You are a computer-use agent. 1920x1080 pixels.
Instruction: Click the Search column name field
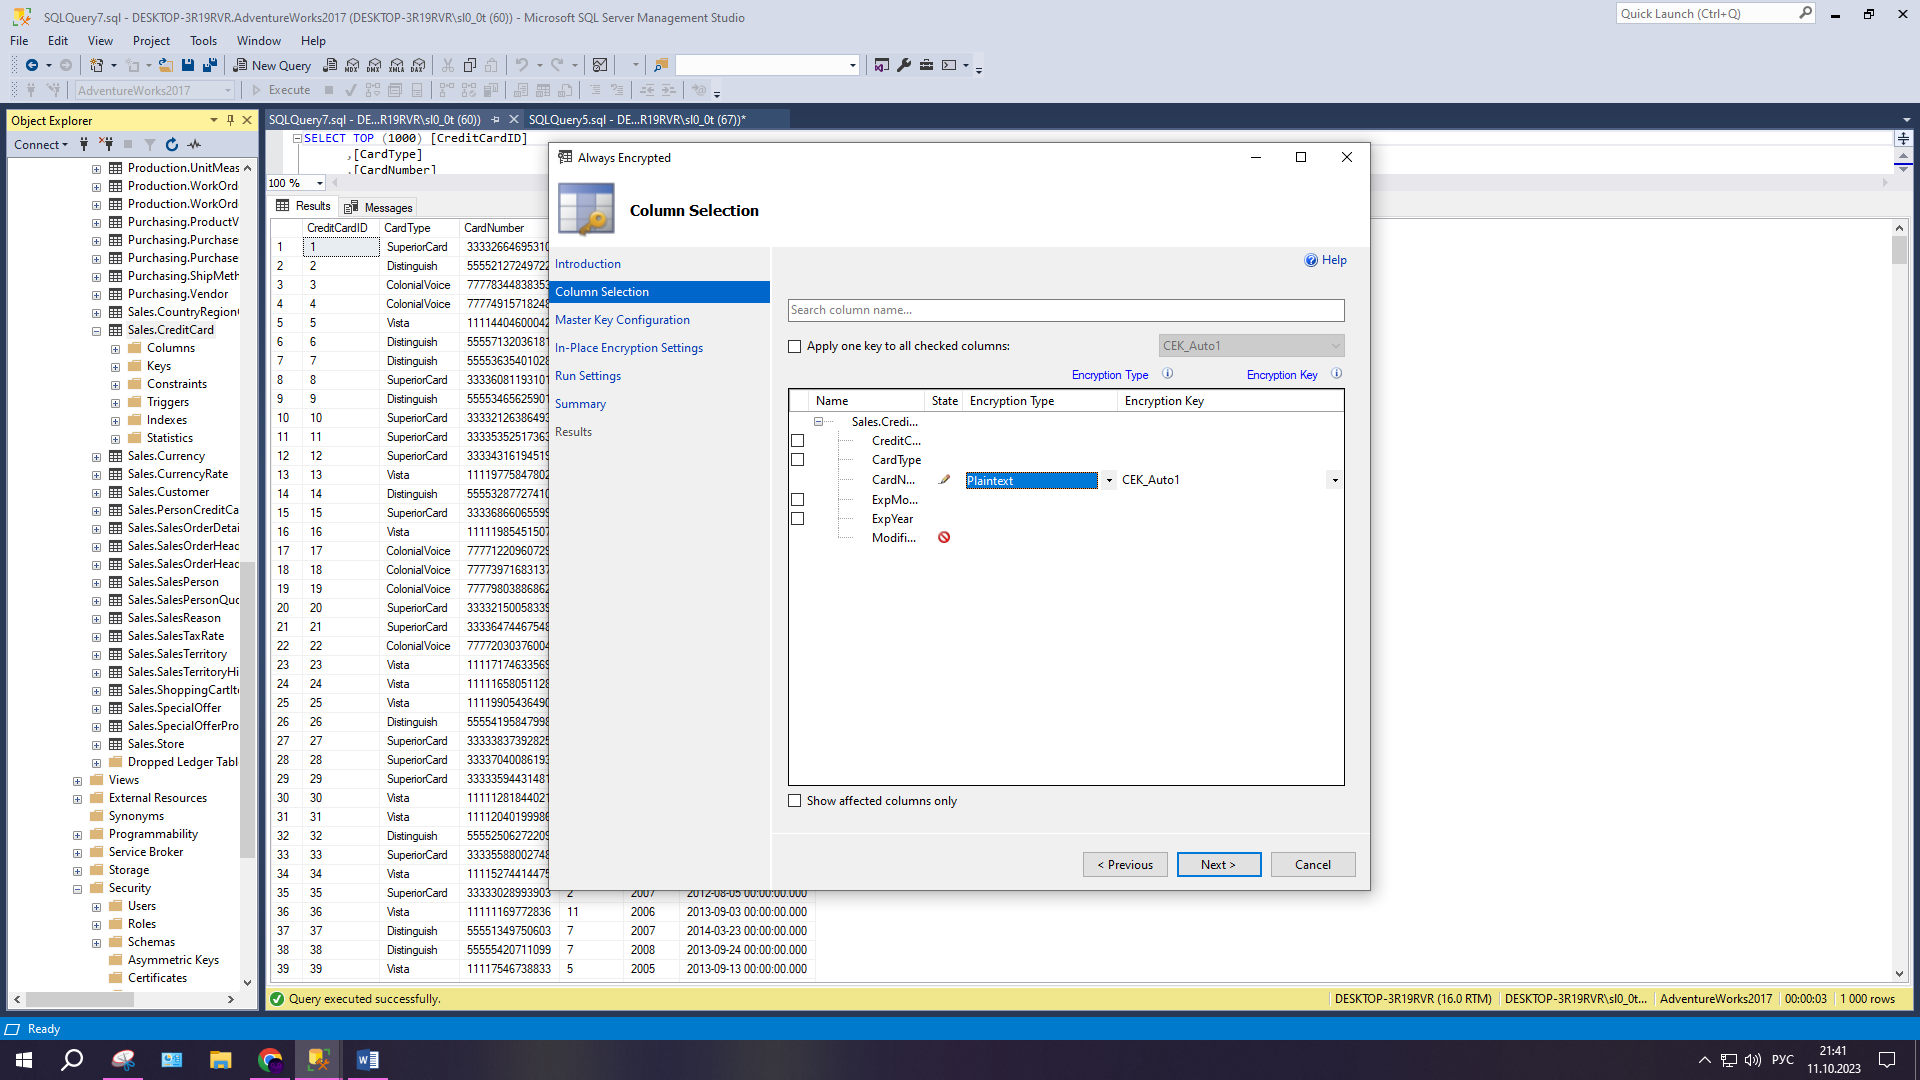coord(1065,310)
